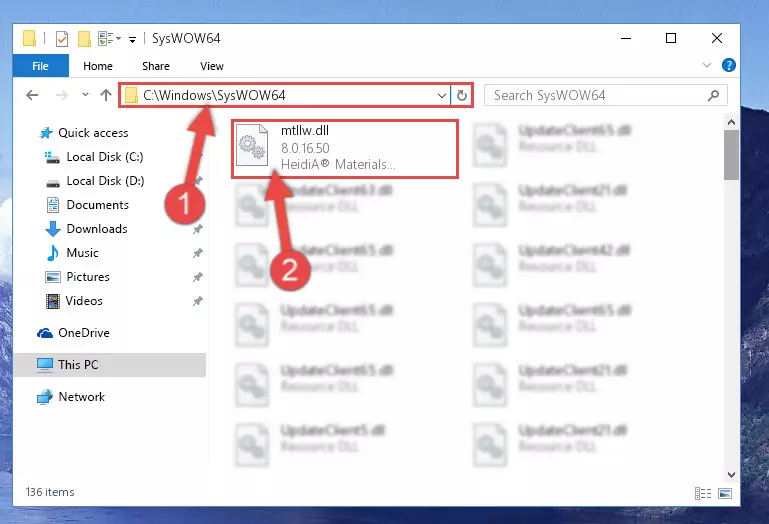This screenshot has height=524, width=769.
Task: Click the address bar path C:\Windows\SysWOW64
Action: tap(214, 95)
